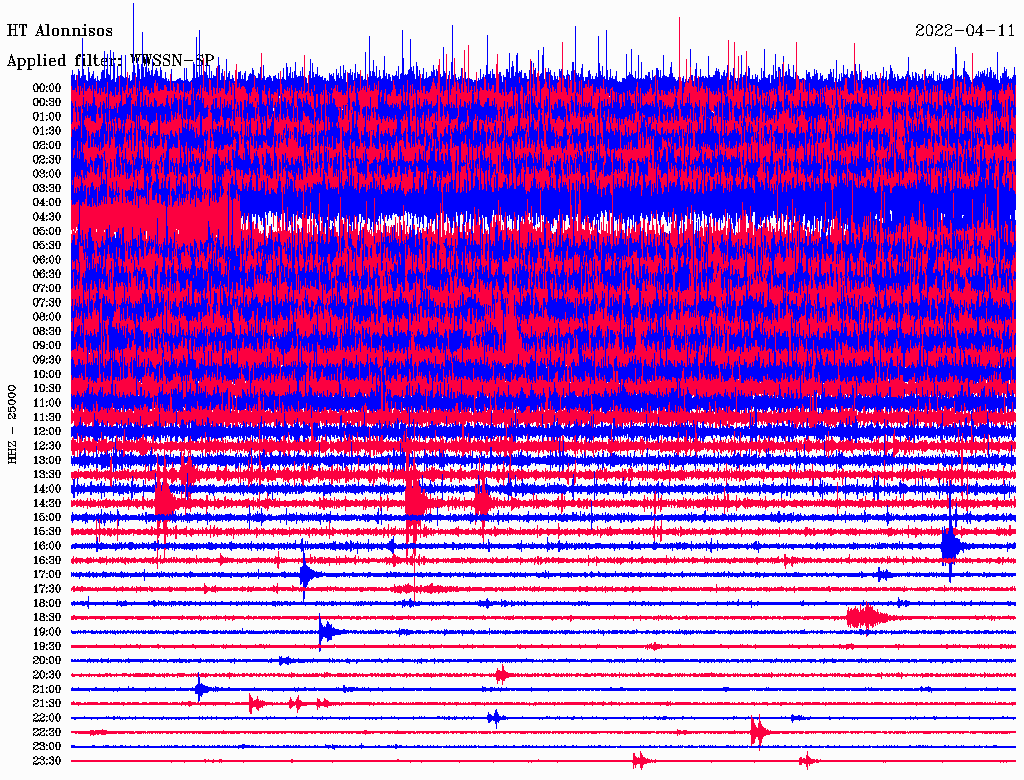Select the 05:30 time label

(x=47, y=246)
